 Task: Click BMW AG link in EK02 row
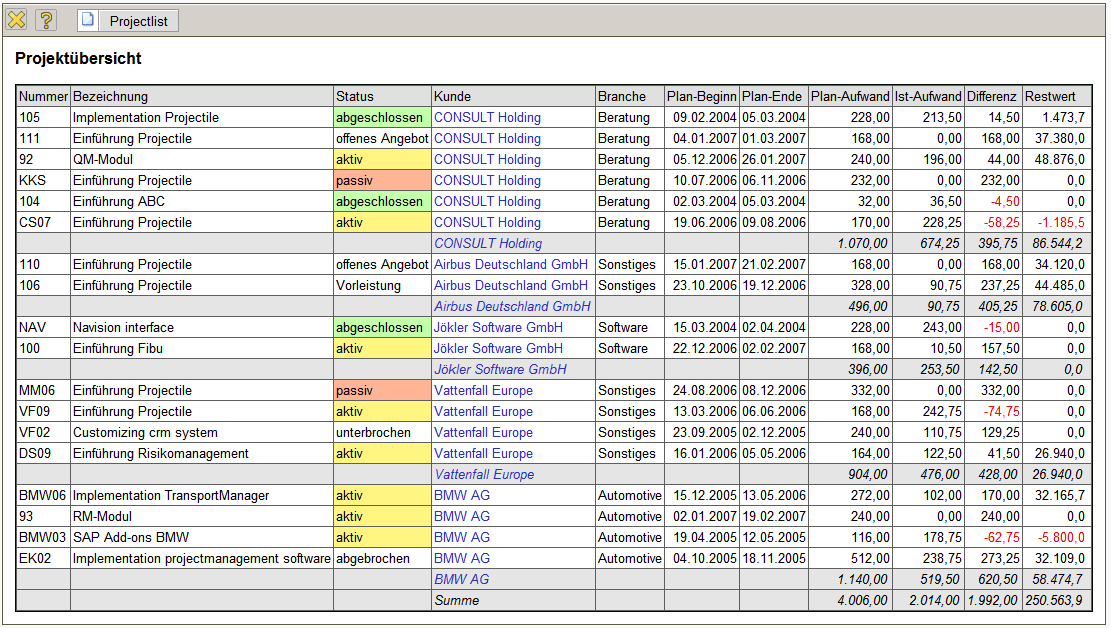point(462,559)
